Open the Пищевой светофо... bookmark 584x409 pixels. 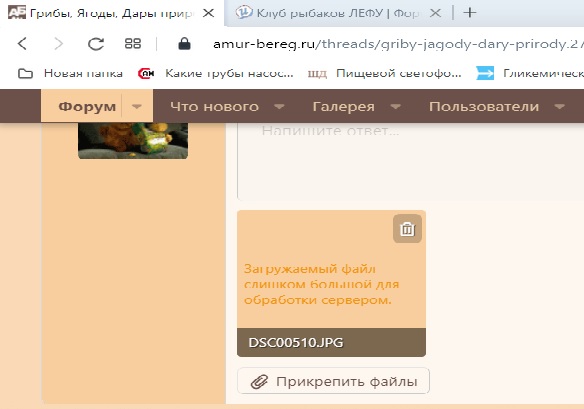pos(385,73)
